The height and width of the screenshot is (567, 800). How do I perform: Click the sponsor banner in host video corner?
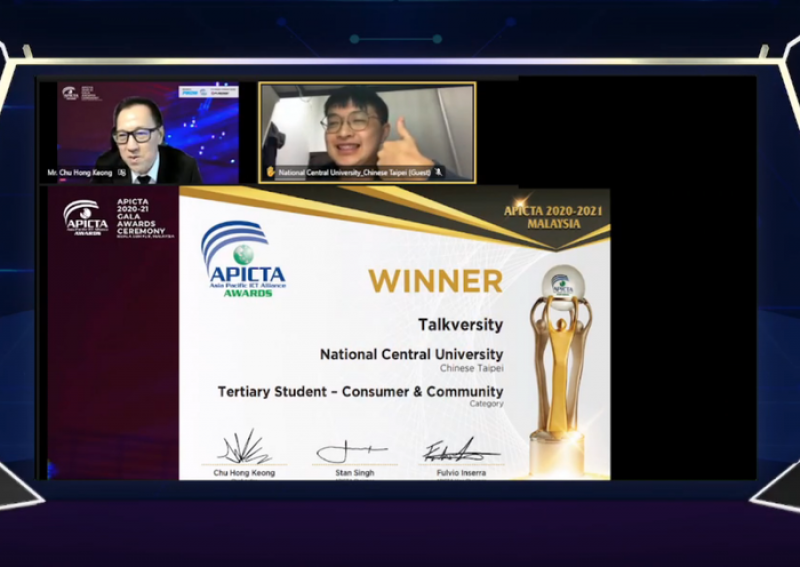point(208,92)
